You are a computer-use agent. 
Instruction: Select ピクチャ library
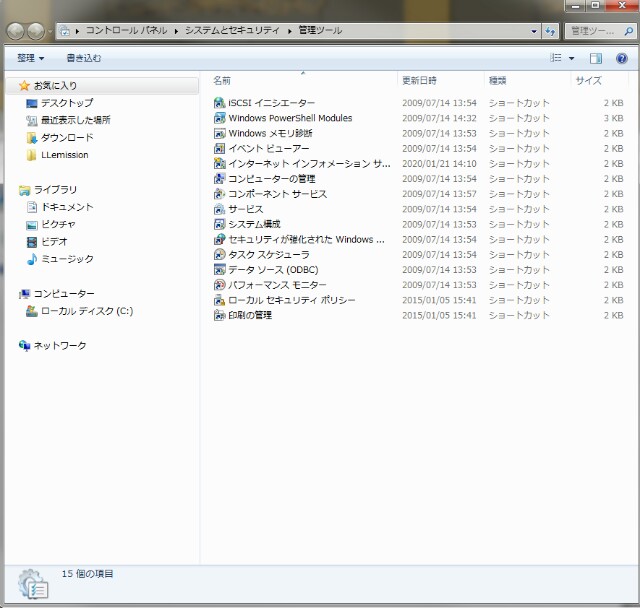pyautogui.click(x=58, y=224)
